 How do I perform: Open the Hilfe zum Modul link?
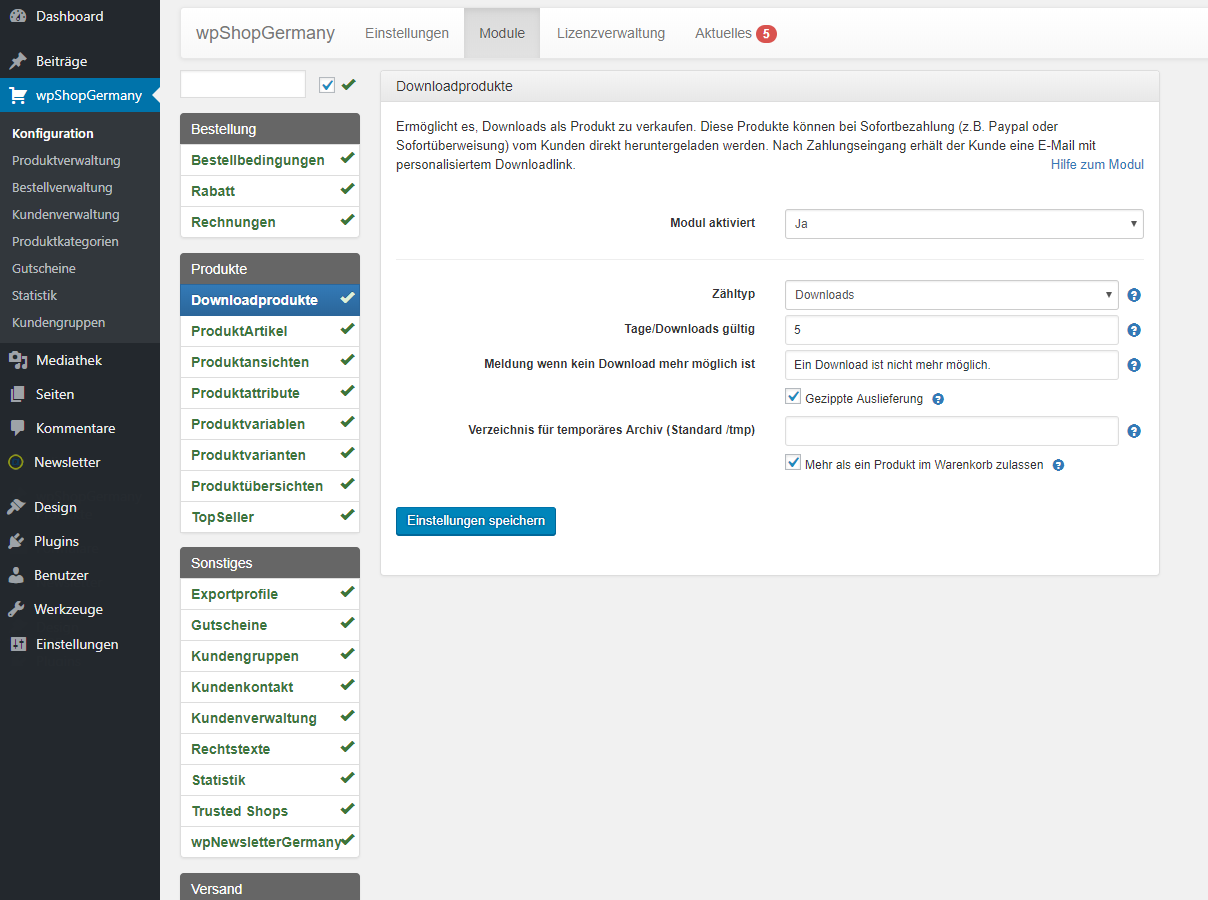[1097, 164]
